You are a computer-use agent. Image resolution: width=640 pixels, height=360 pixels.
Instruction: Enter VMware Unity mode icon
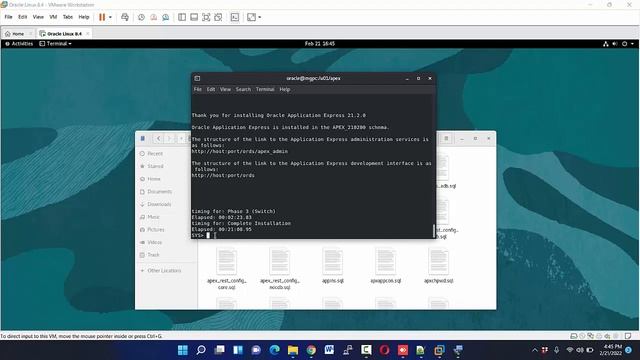pyautogui.click(x=218, y=17)
